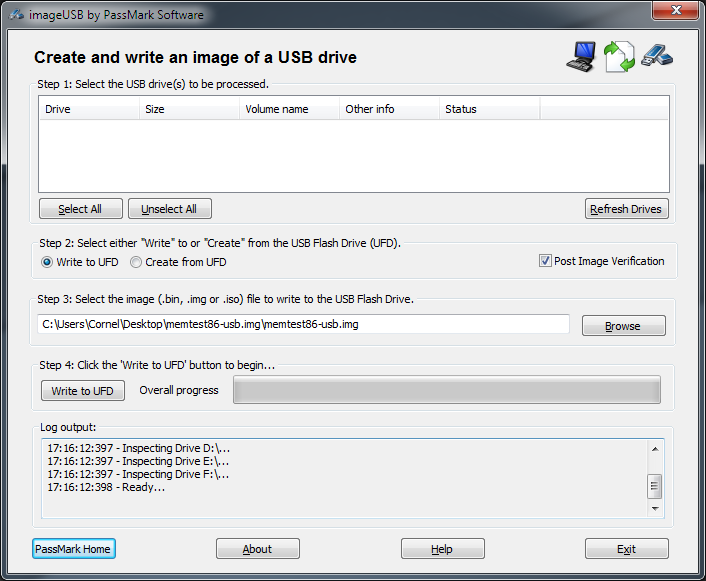Click the Status column header
The width and height of the screenshot is (706, 581).
click(x=489, y=109)
